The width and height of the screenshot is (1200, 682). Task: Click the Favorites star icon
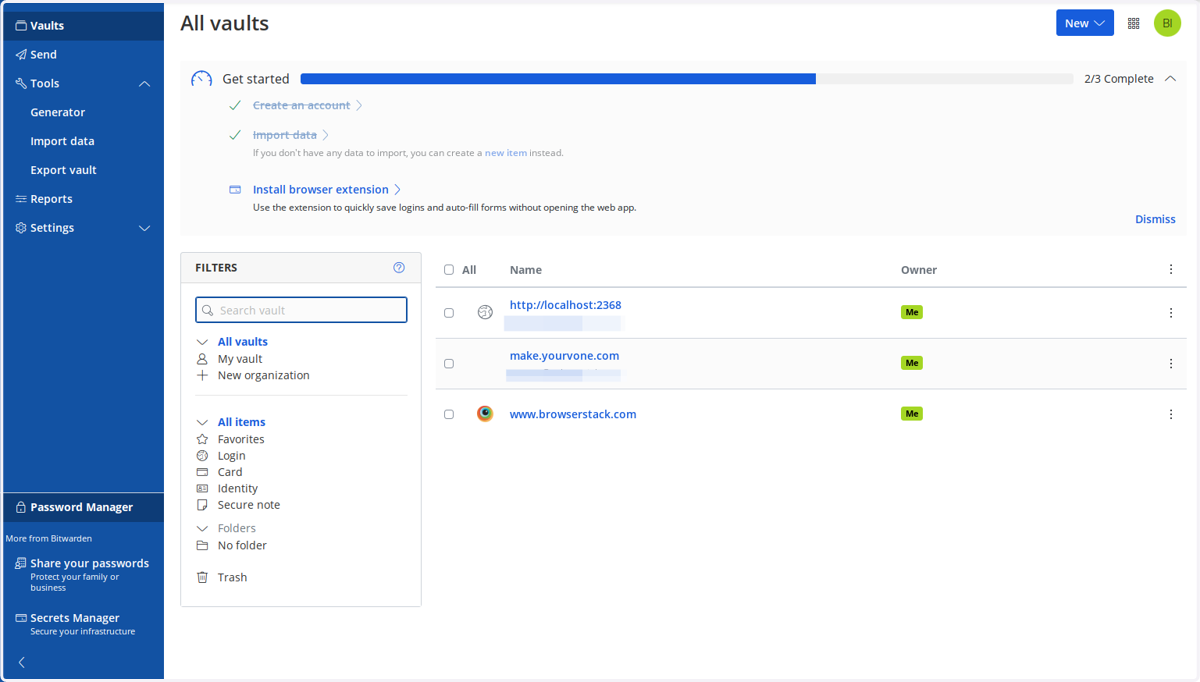(202, 439)
